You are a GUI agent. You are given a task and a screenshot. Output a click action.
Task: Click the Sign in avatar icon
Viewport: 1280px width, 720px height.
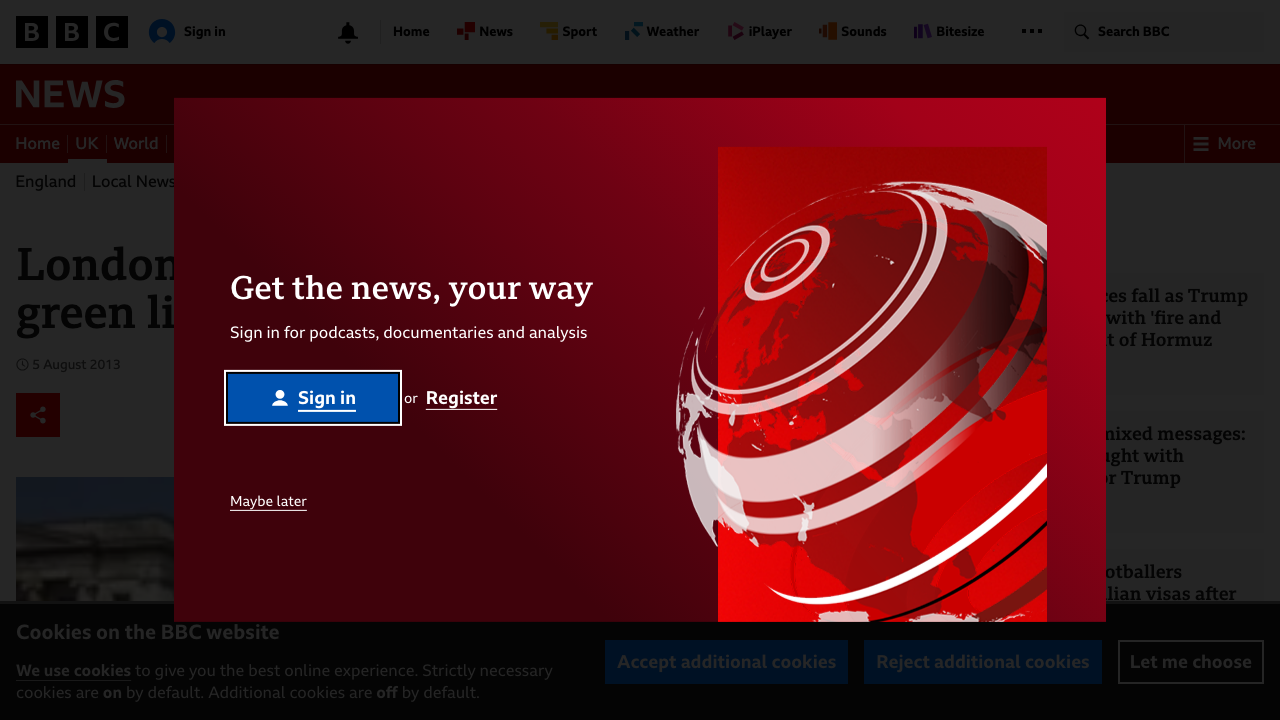[163, 31]
